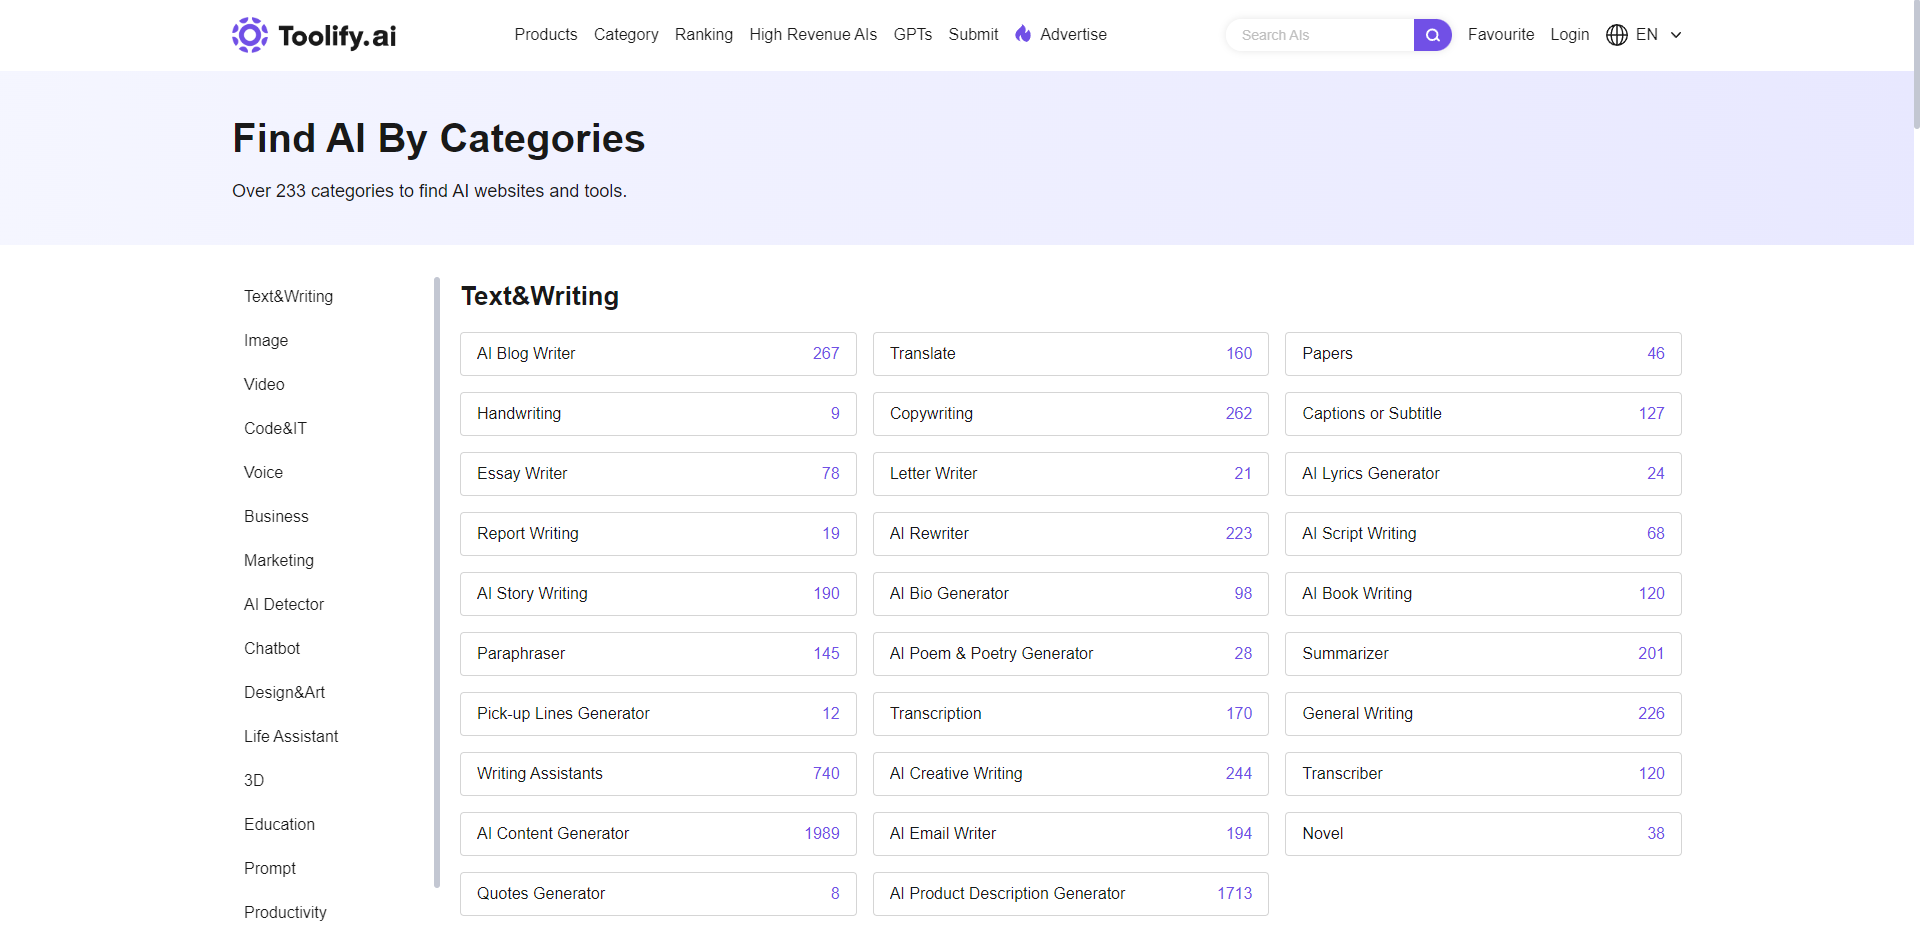Open the Ranking menu item
The height and width of the screenshot is (948, 1920).
click(704, 34)
